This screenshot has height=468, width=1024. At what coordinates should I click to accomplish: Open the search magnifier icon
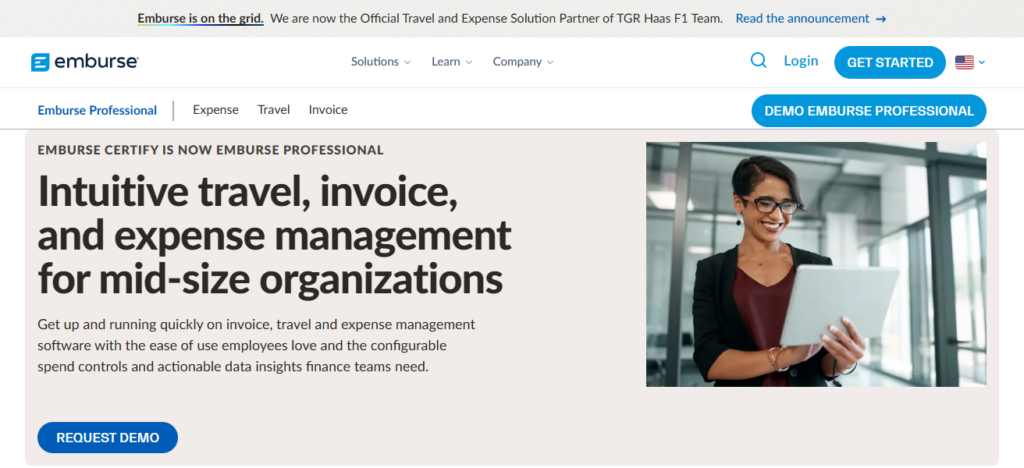pos(758,61)
